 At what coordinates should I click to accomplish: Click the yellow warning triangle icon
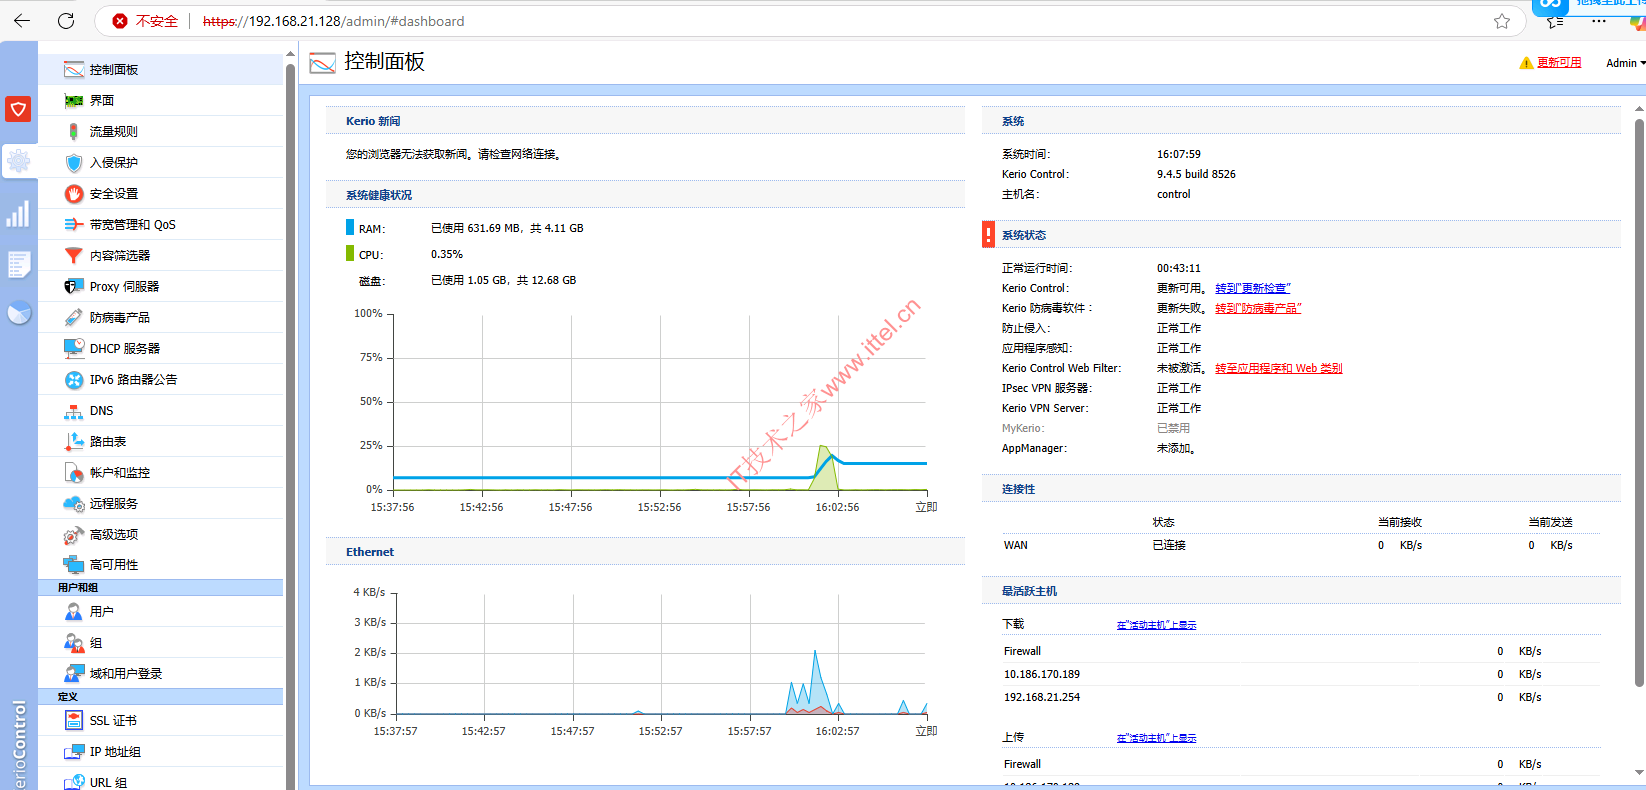1526,63
